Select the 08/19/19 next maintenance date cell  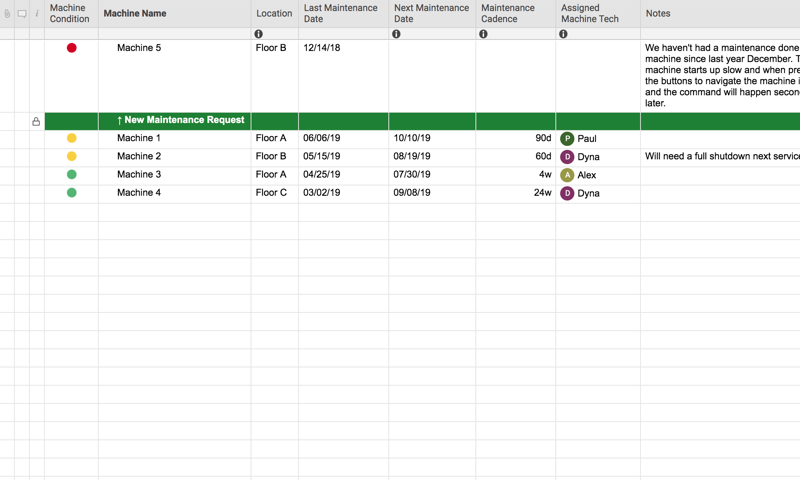pos(431,157)
